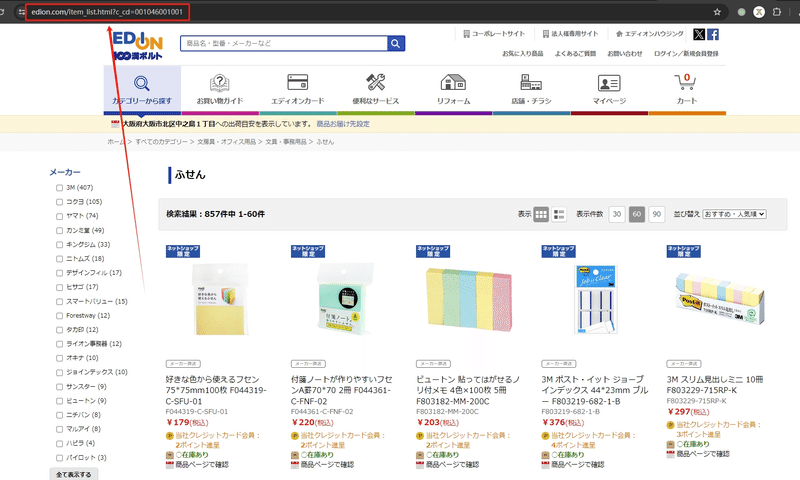Click 全て表示する show all makers

[74, 474]
